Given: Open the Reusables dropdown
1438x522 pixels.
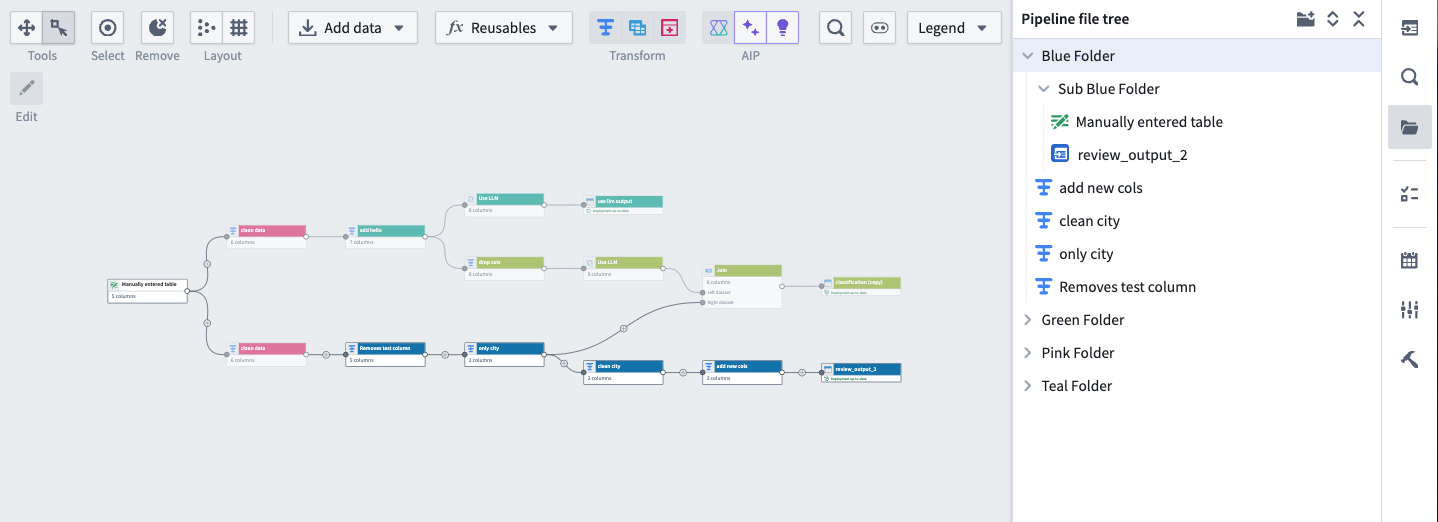Looking at the screenshot, I should tap(504, 28).
